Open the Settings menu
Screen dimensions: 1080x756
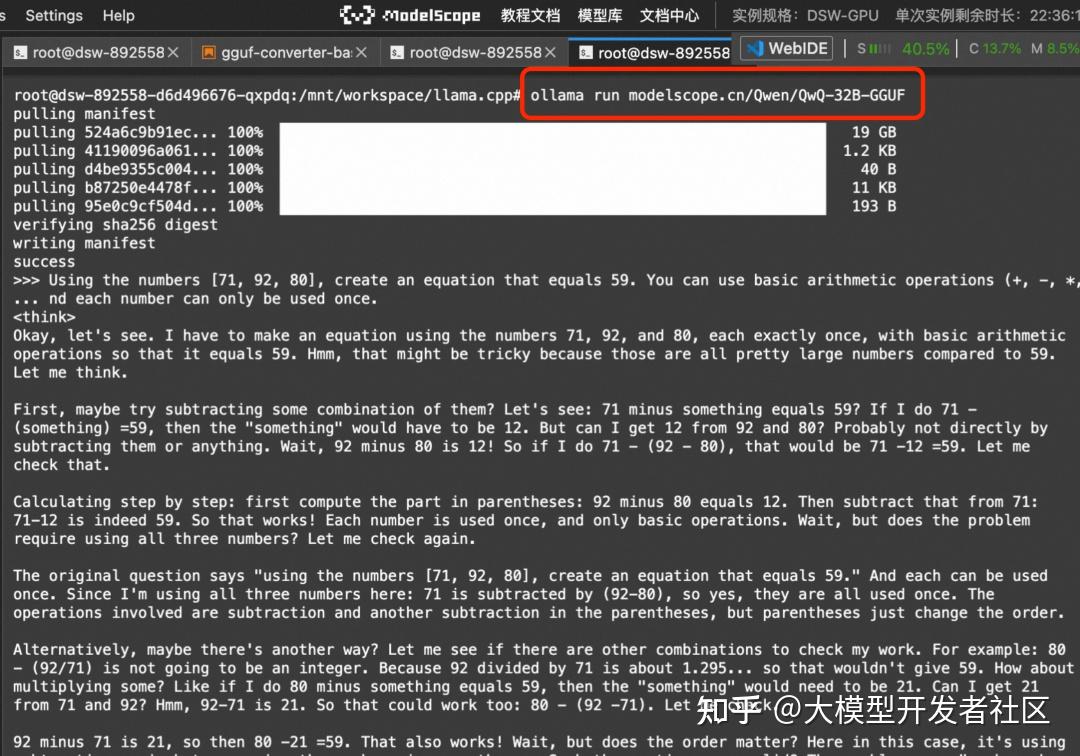coord(54,15)
